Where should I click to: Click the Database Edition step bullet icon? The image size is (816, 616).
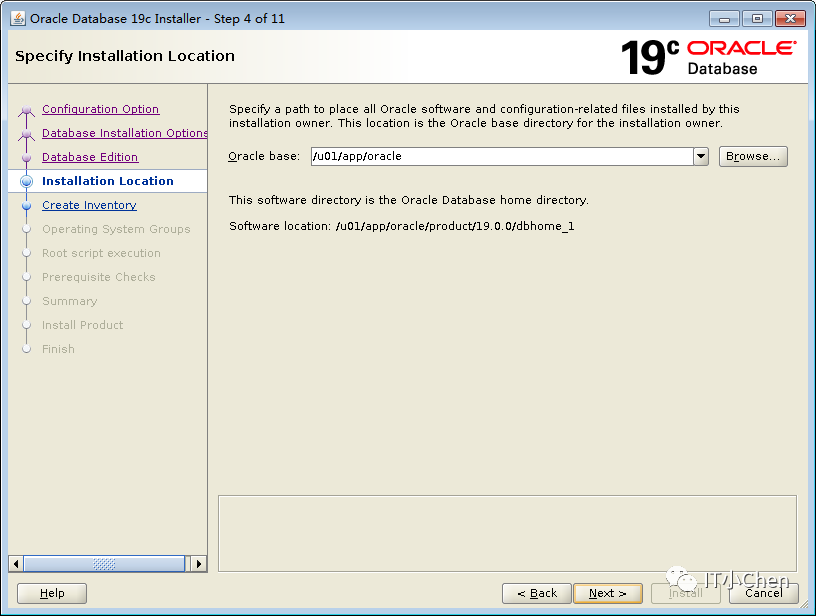pos(27,157)
